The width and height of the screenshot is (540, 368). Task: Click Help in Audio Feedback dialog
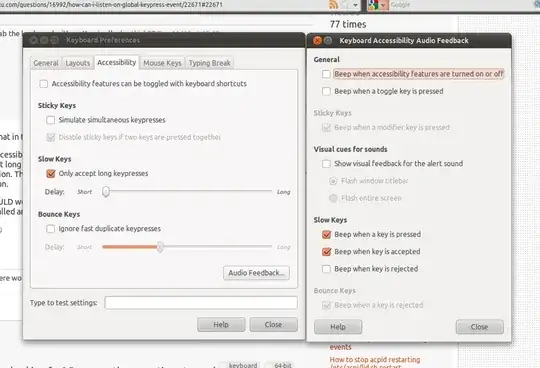click(x=338, y=326)
